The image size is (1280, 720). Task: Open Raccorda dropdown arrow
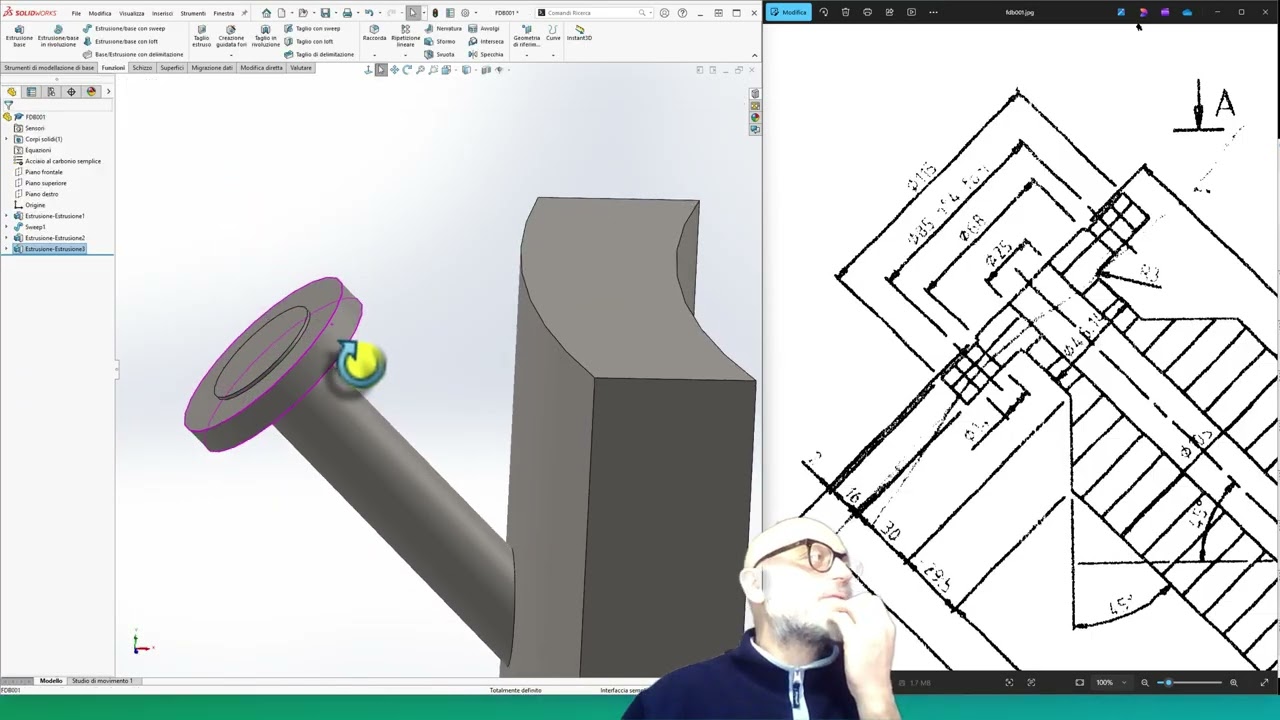point(374,54)
